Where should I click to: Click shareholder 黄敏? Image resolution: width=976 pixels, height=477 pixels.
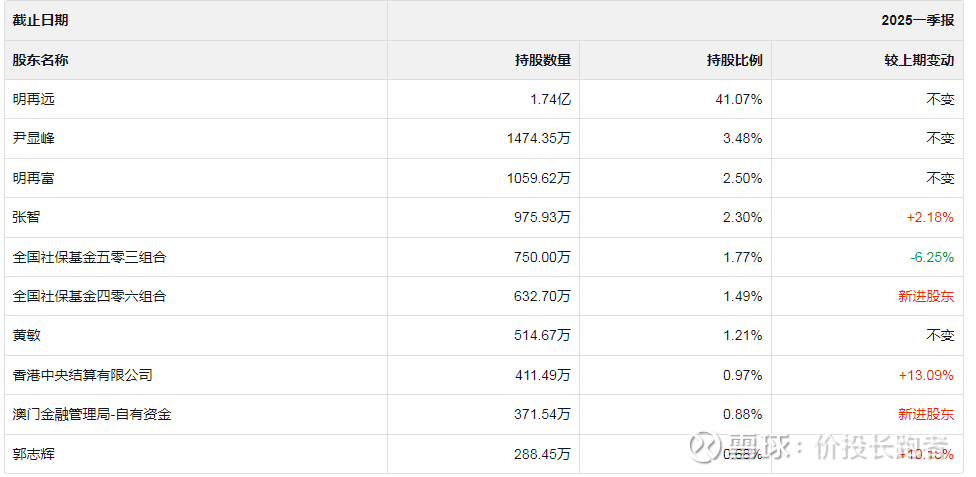coord(27,336)
